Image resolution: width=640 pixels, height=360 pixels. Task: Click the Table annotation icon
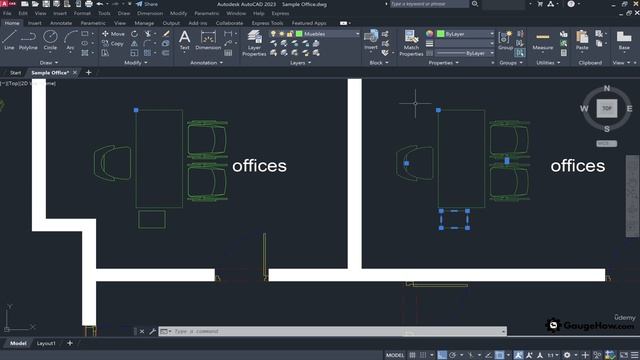(228, 53)
